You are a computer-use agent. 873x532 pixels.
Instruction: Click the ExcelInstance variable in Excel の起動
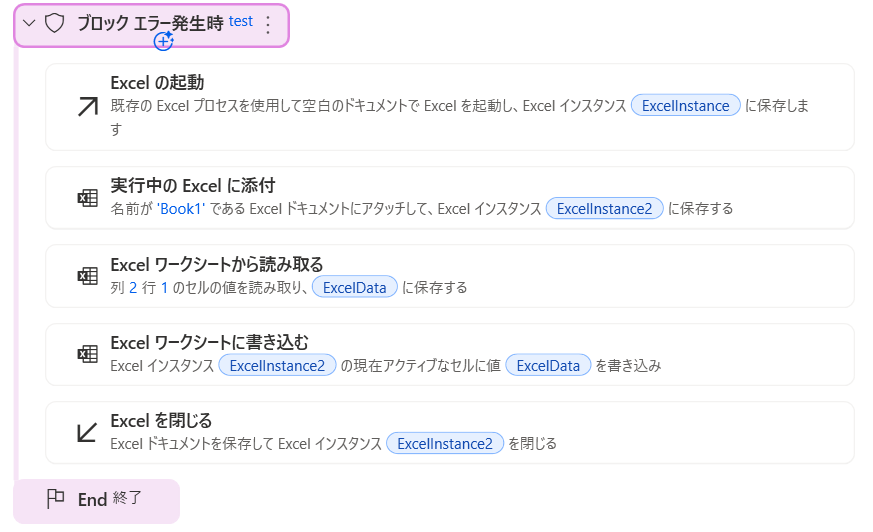[686, 105]
